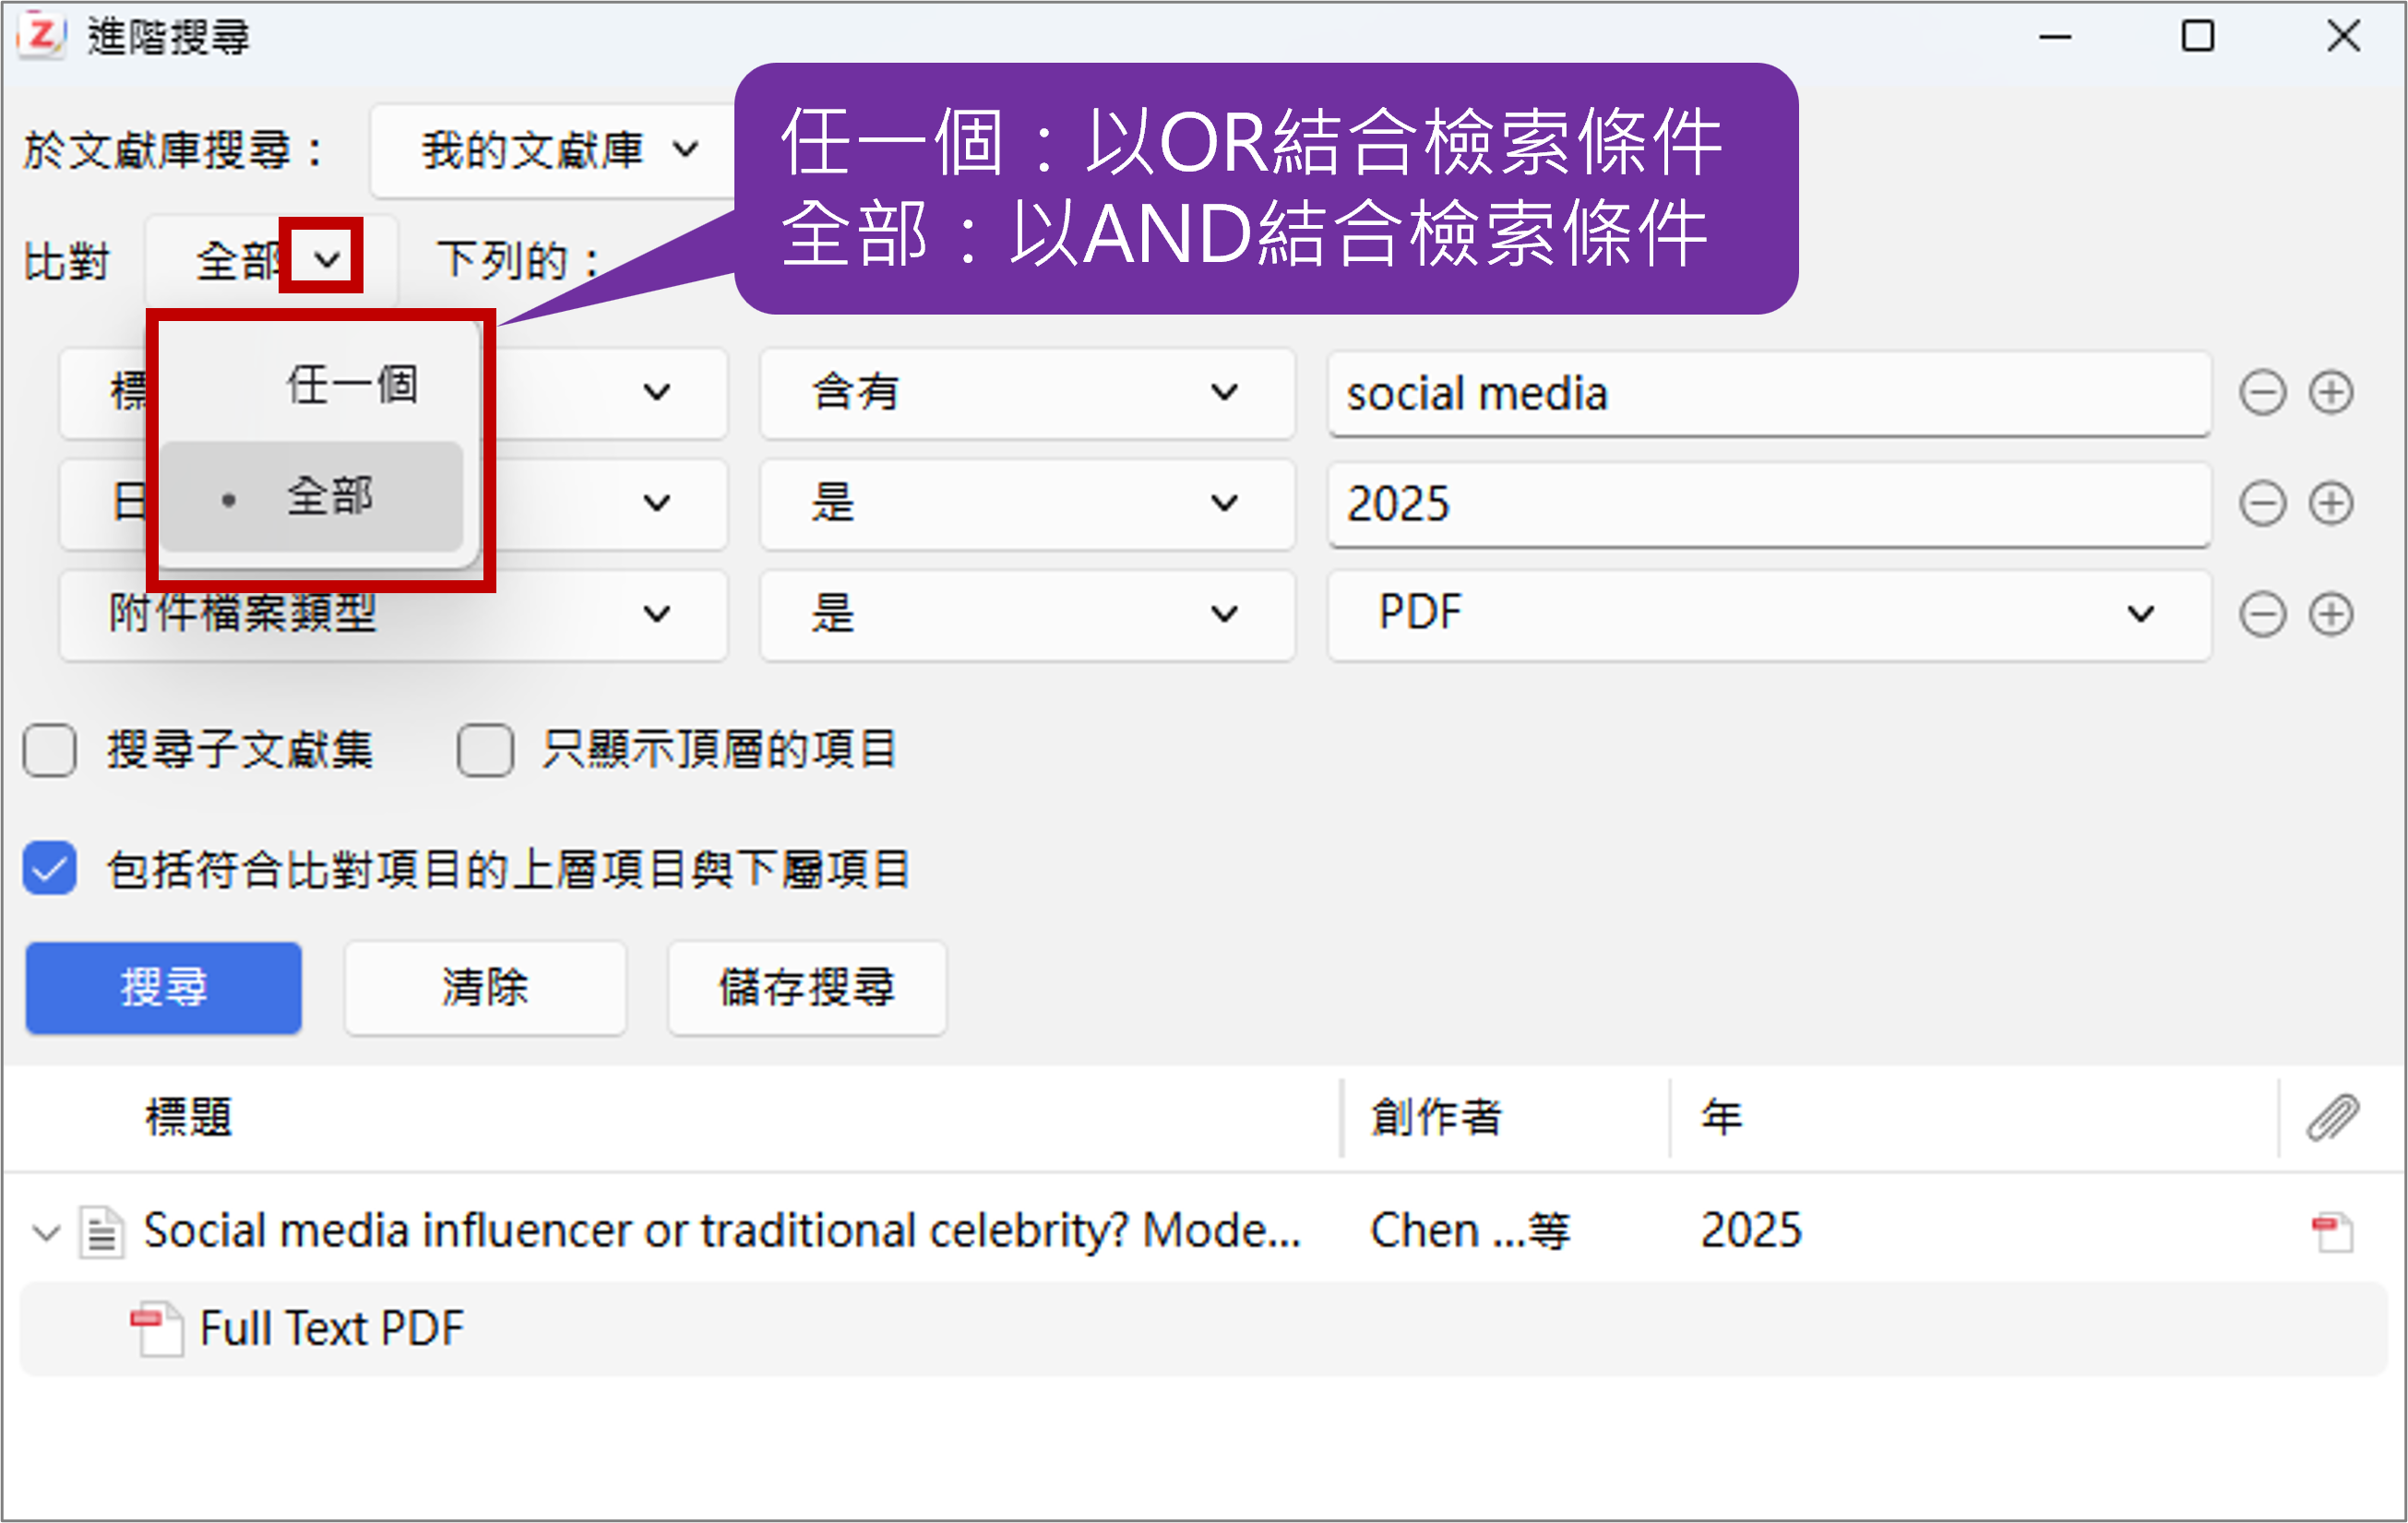The height and width of the screenshot is (1523, 2408).
Task: Choose 全部 from match menu
Action: pyautogui.click(x=329, y=497)
